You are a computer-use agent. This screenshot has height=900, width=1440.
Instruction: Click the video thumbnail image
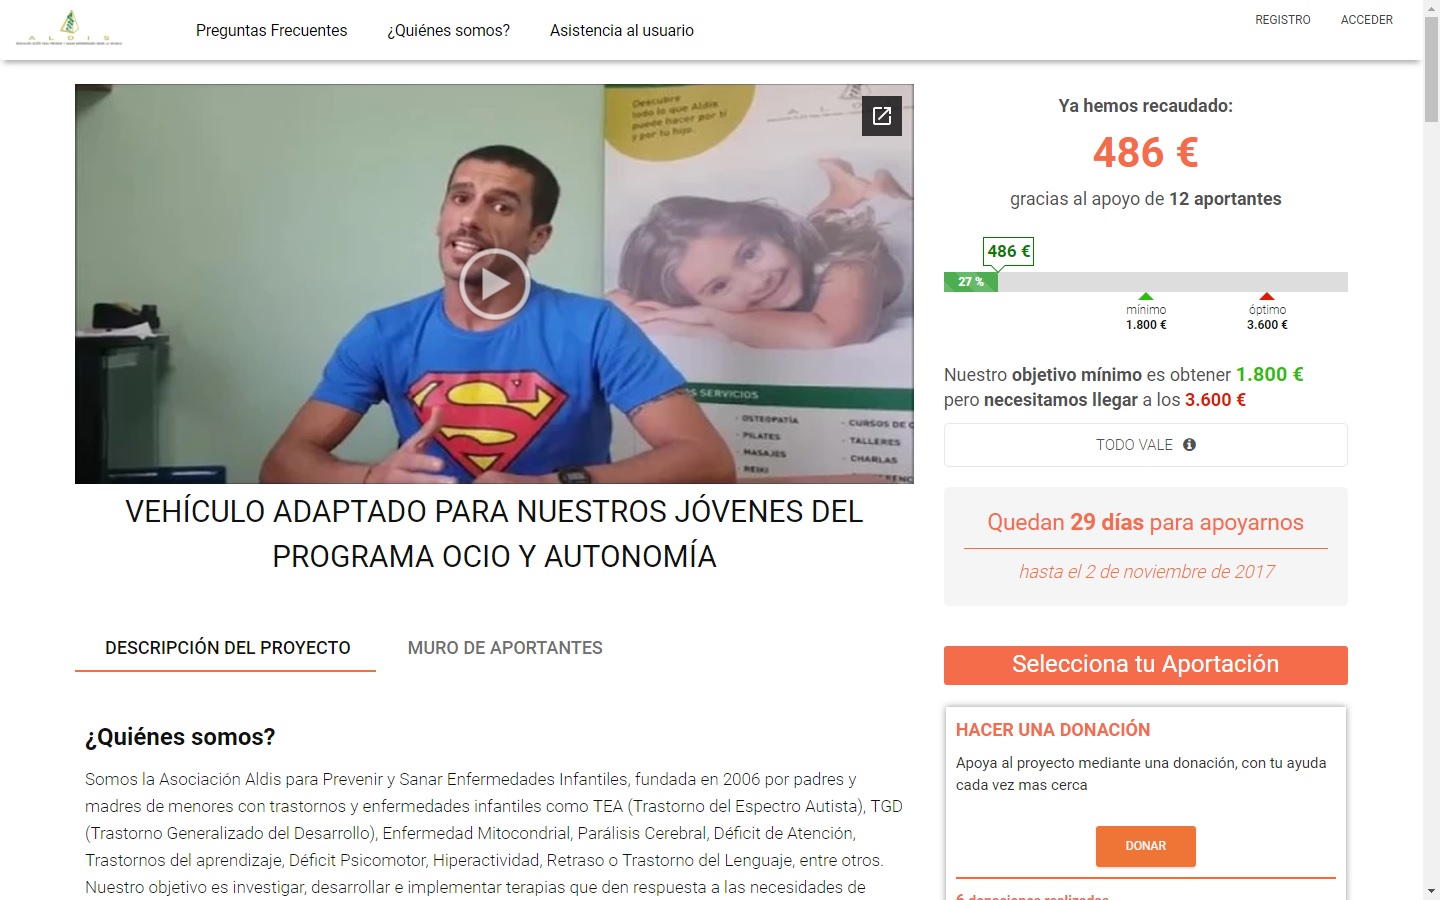tap(494, 284)
